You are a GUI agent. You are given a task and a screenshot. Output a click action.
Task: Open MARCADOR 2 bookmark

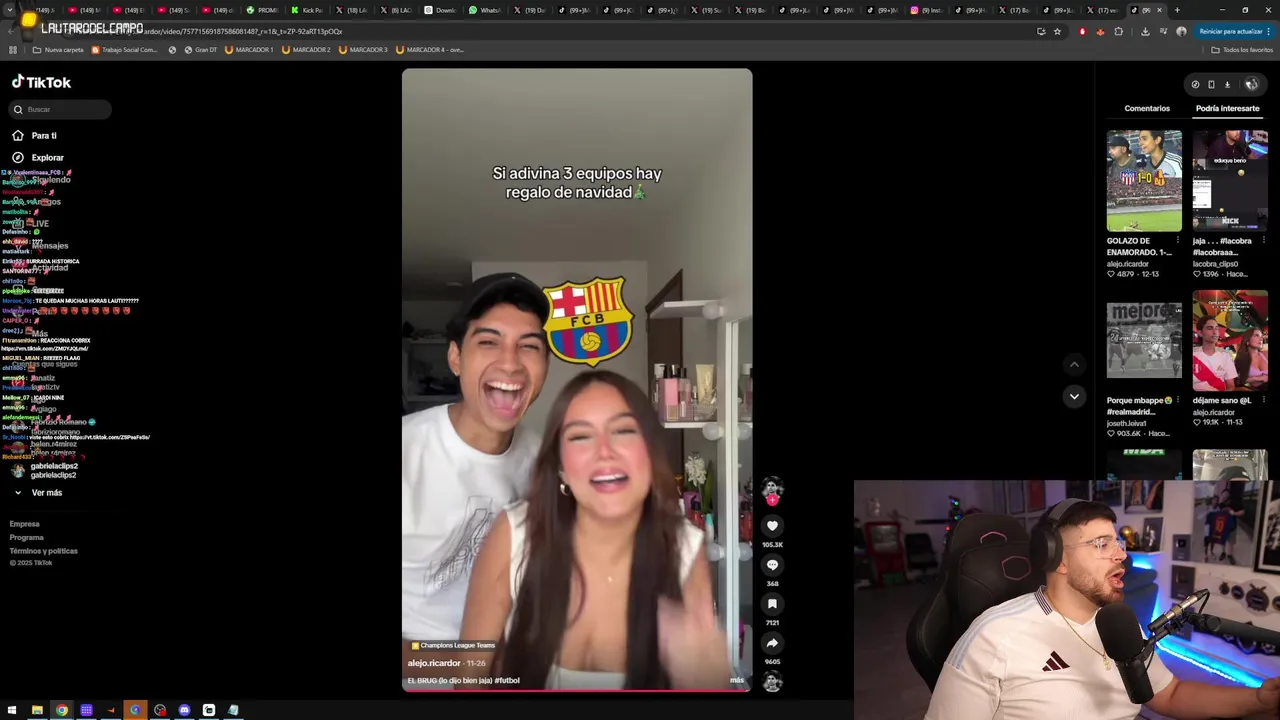click(306, 49)
